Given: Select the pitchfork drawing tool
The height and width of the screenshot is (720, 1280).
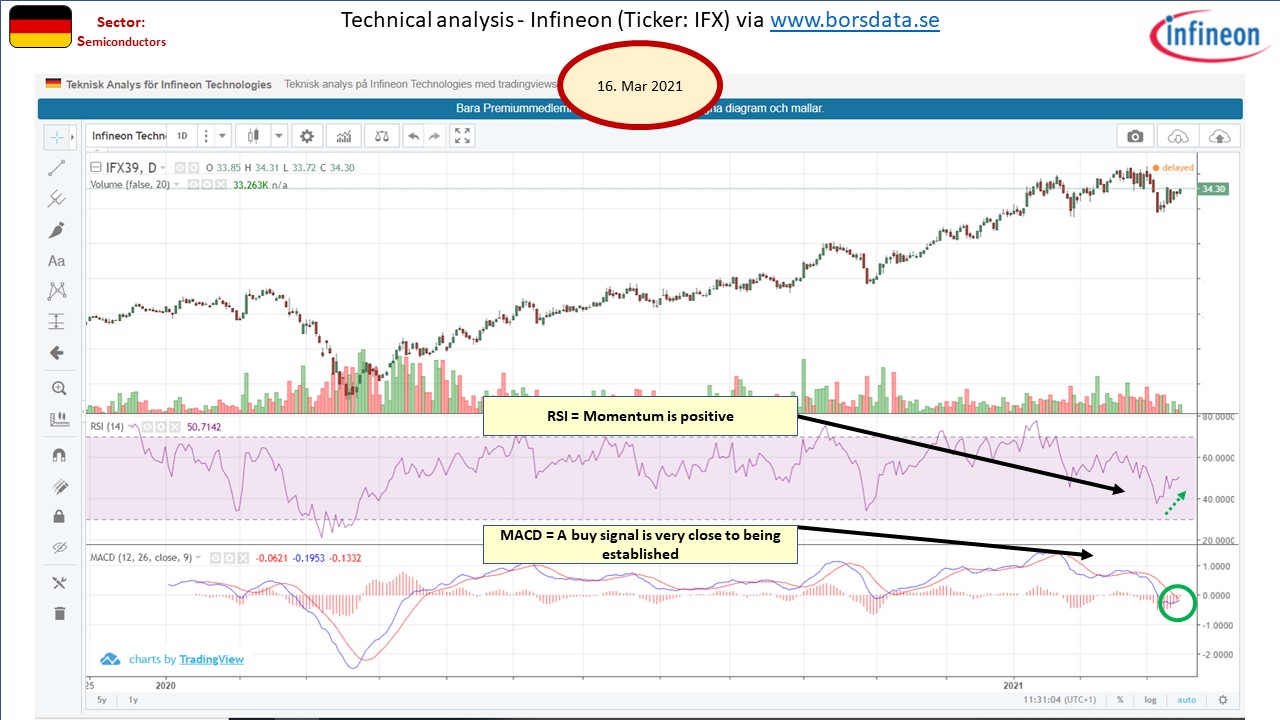Looking at the screenshot, I should pyautogui.click(x=57, y=199).
